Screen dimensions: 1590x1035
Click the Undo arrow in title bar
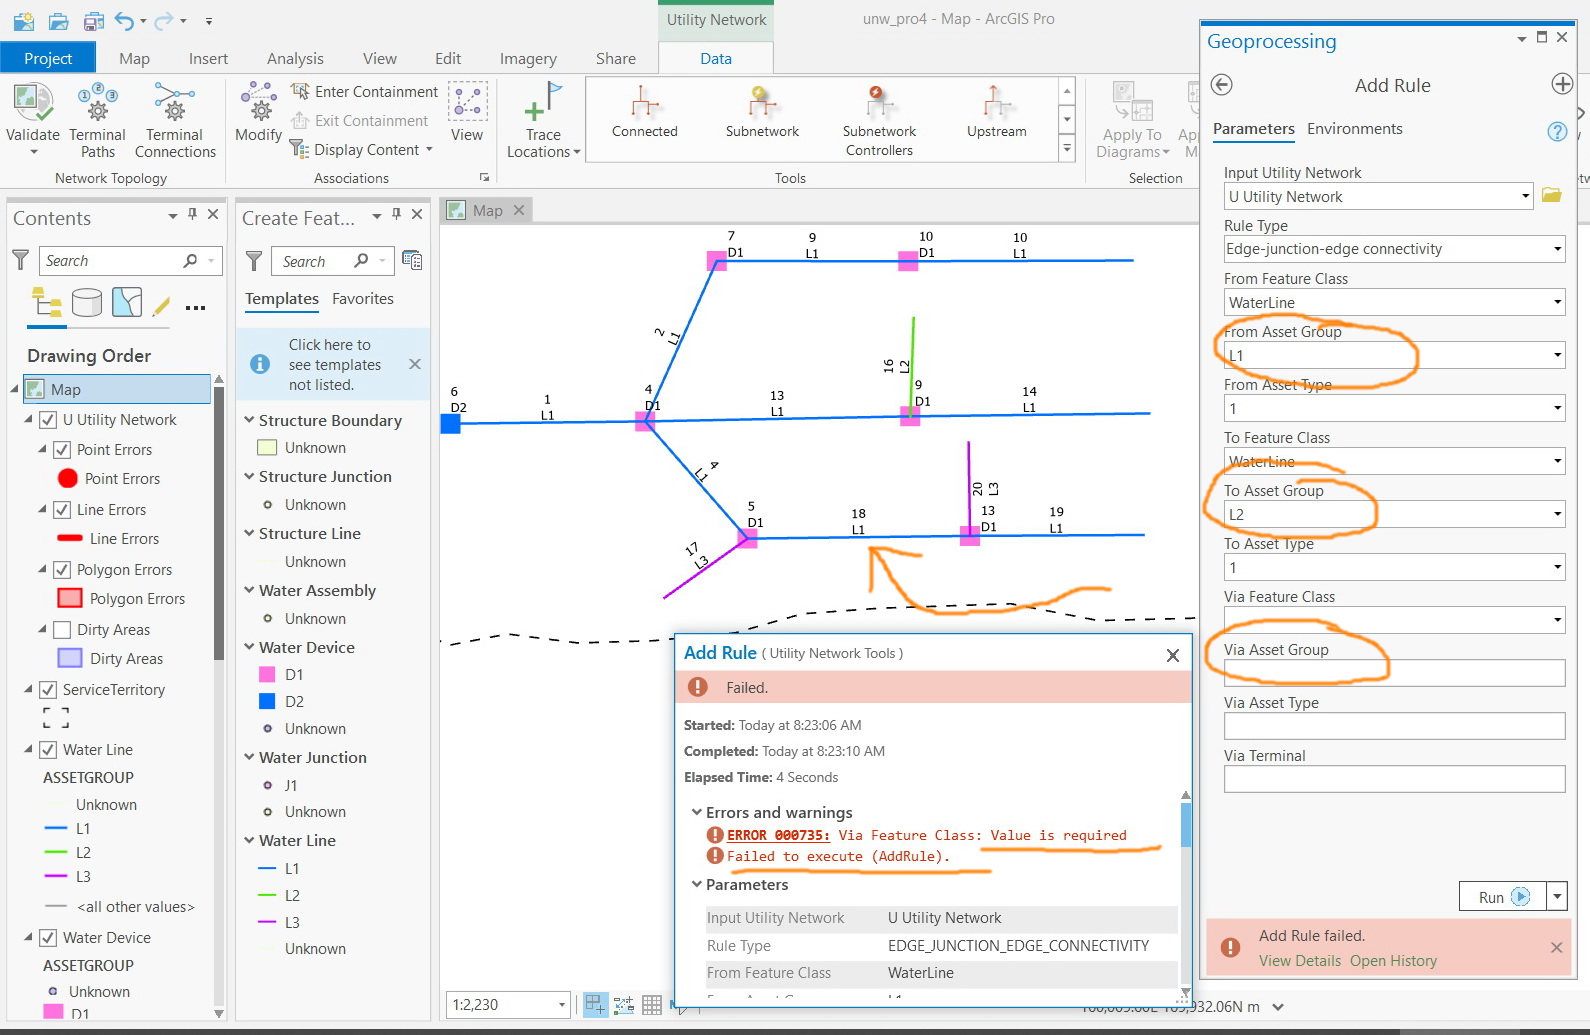point(124,20)
